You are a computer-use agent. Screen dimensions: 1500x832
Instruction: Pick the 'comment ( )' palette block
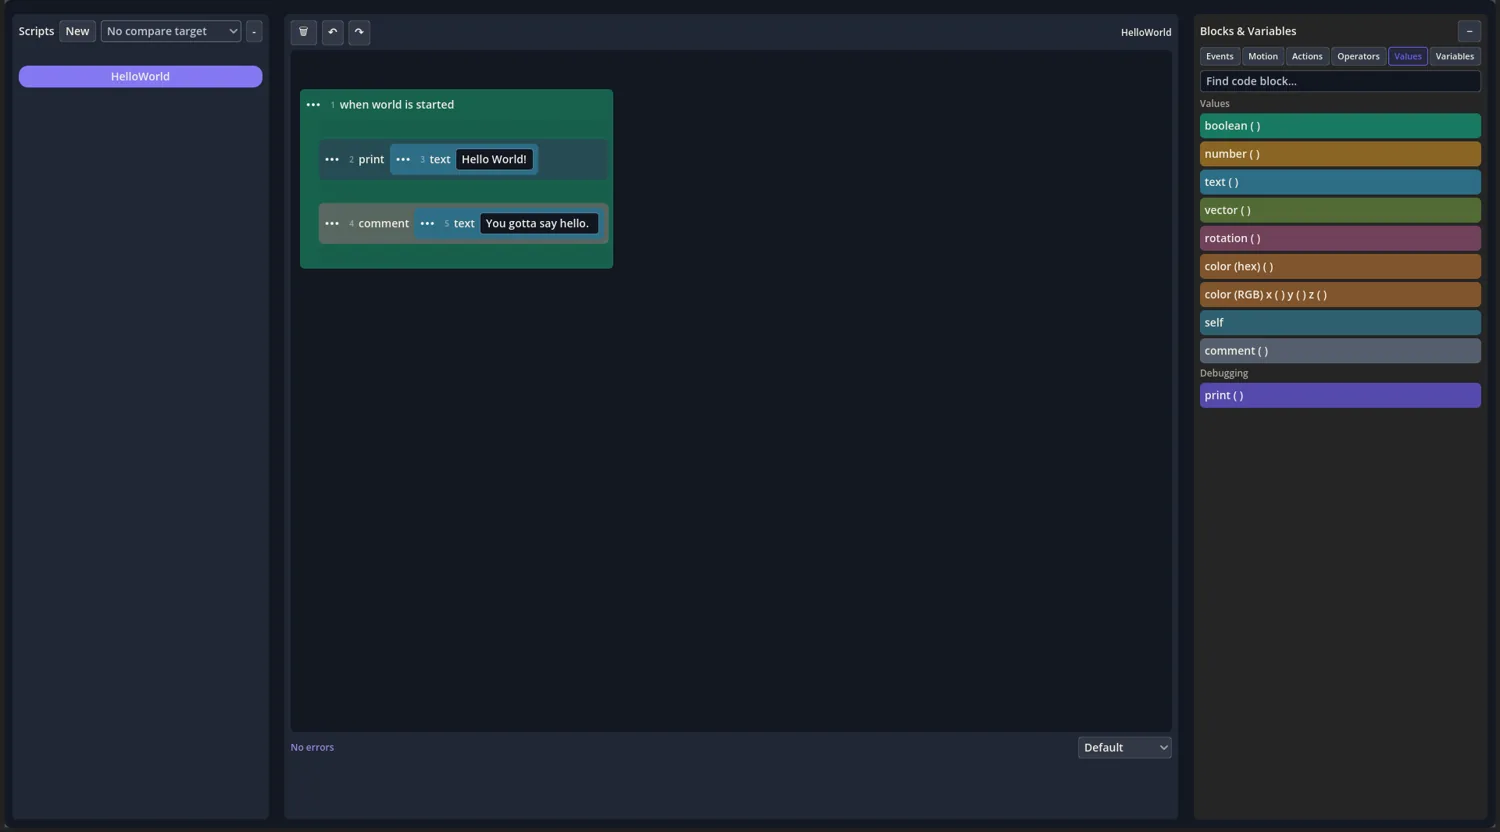1340,350
